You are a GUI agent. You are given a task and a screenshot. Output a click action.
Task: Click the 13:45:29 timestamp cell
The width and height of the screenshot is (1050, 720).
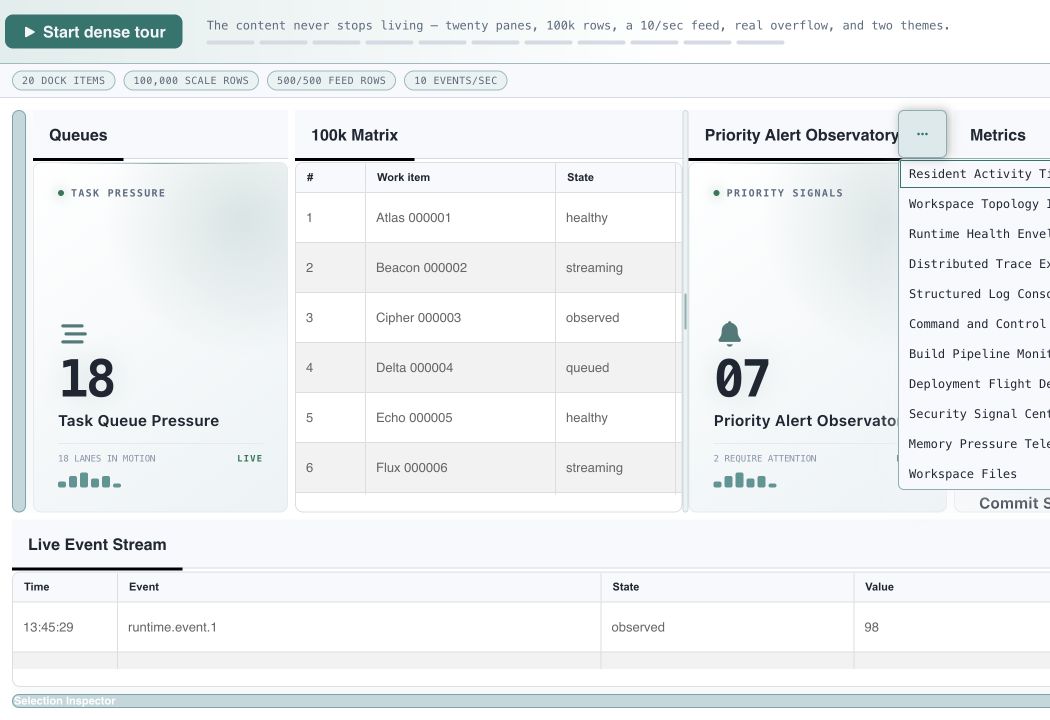[x=65, y=627]
